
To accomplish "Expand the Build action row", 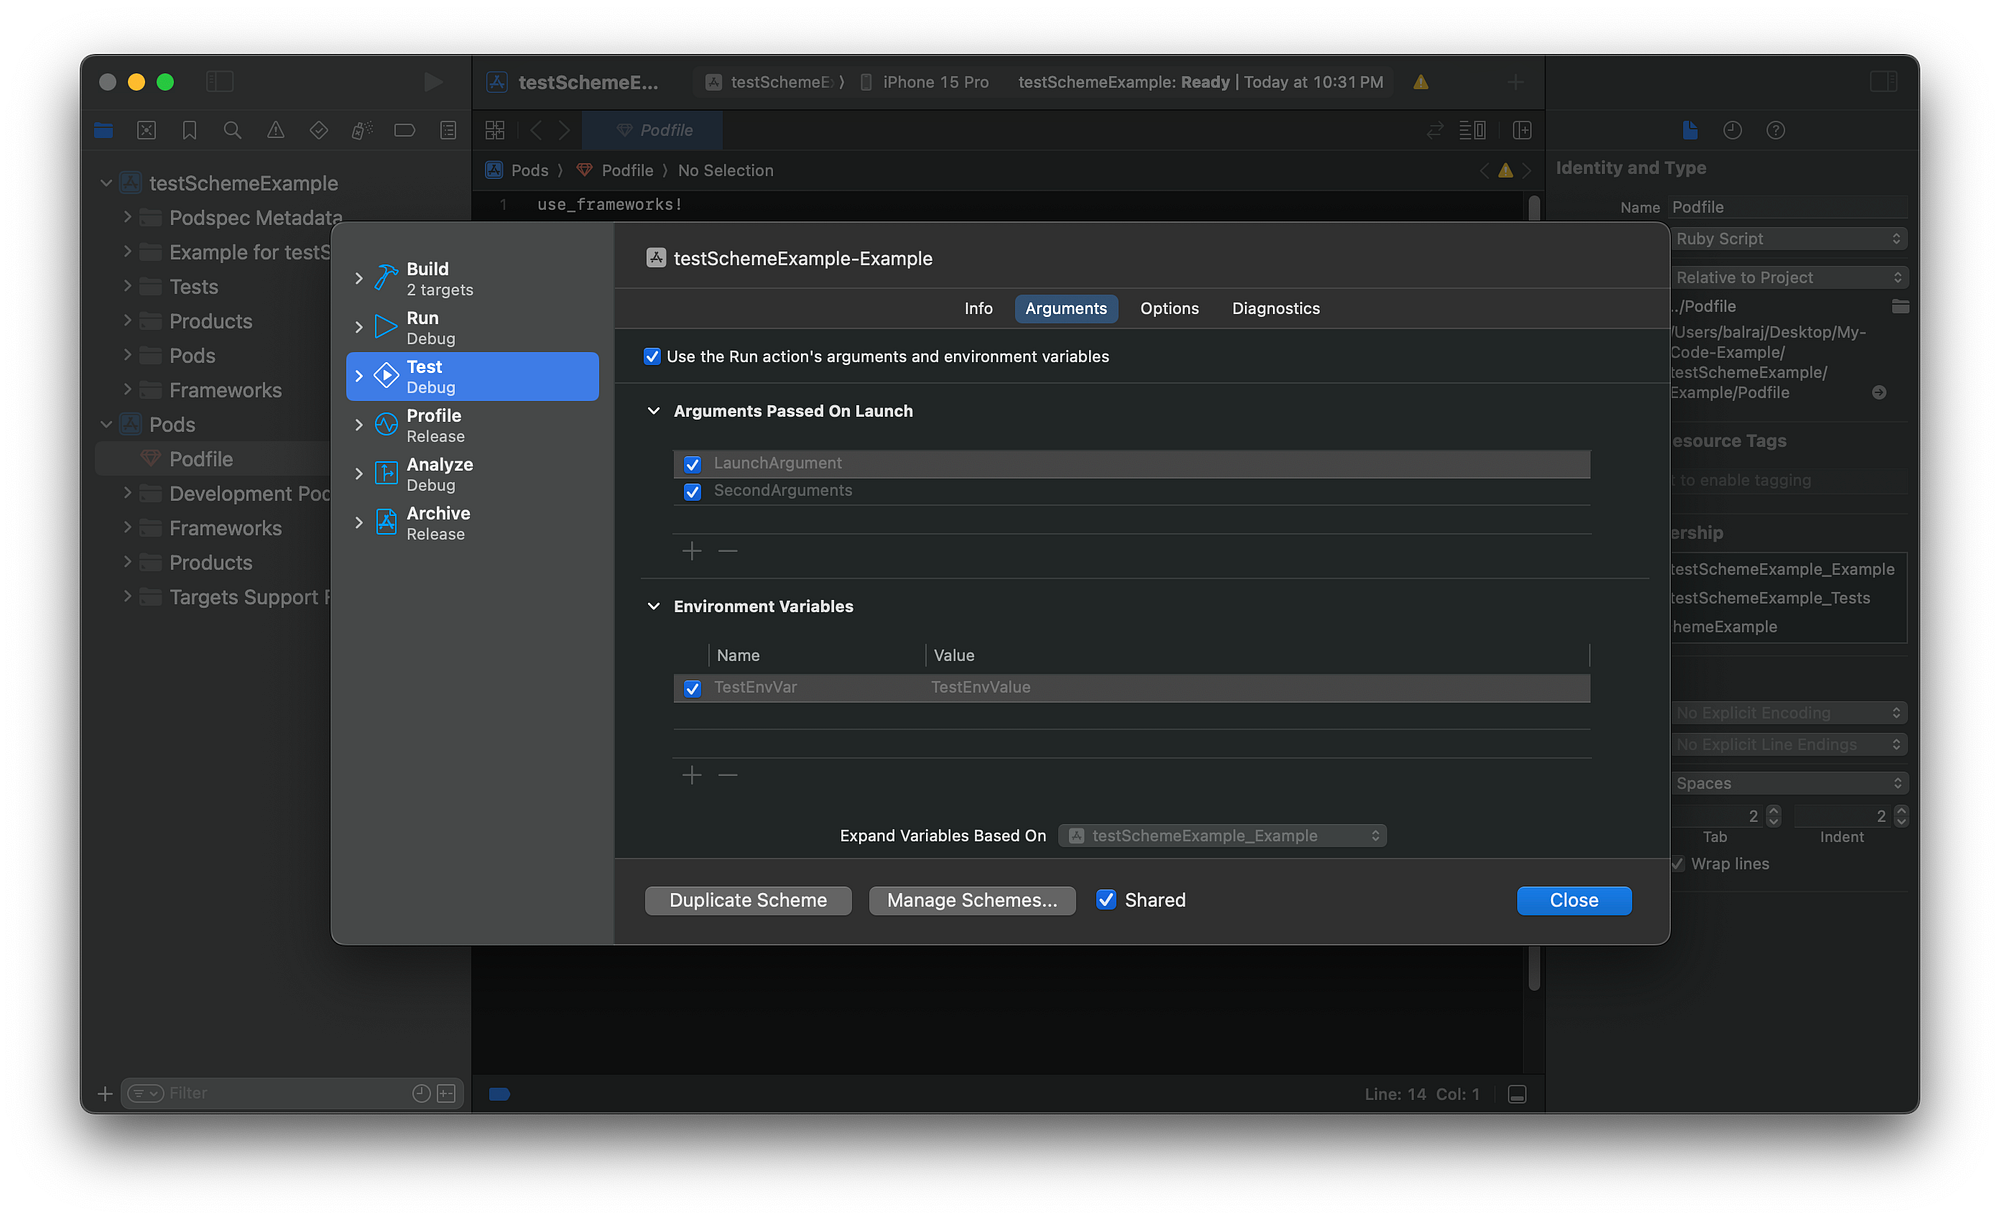I will pyautogui.click(x=359, y=278).
